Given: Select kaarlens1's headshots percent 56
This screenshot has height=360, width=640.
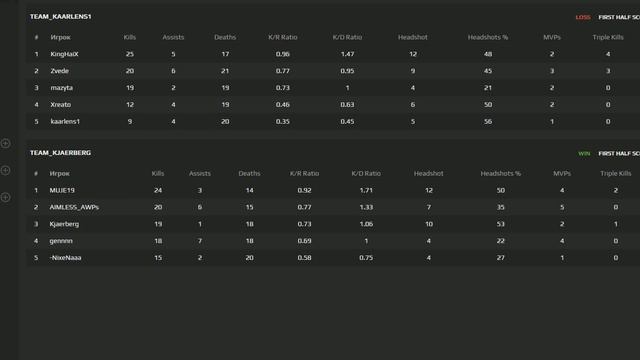Looking at the screenshot, I should (x=488, y=121).
